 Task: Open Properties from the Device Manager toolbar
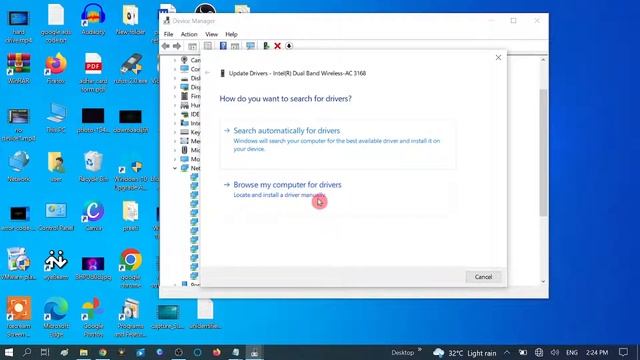(208, 46)
